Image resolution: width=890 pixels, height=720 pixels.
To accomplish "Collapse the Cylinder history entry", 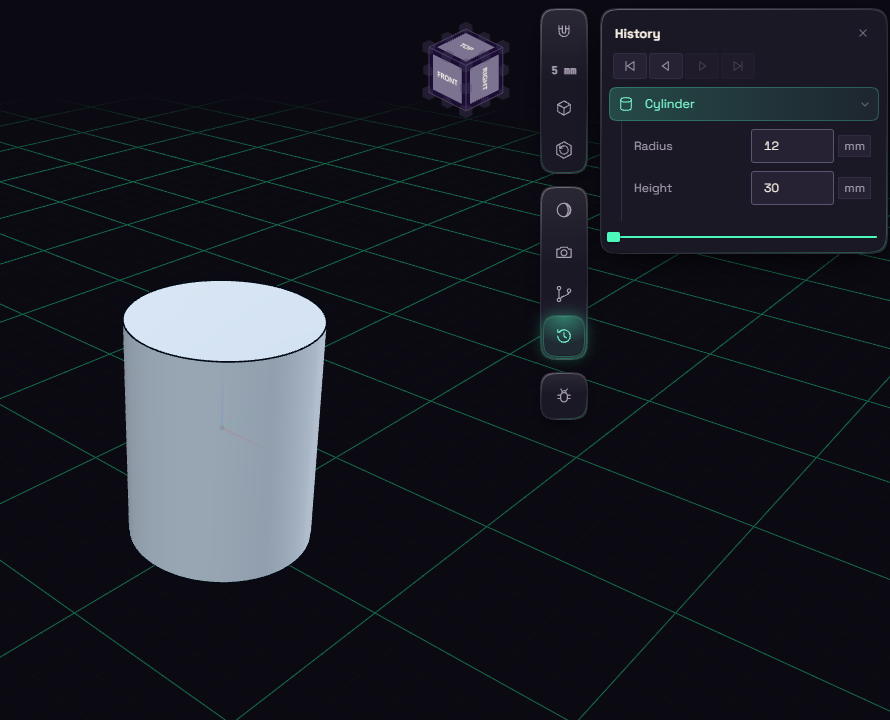I will click(864, 104).
